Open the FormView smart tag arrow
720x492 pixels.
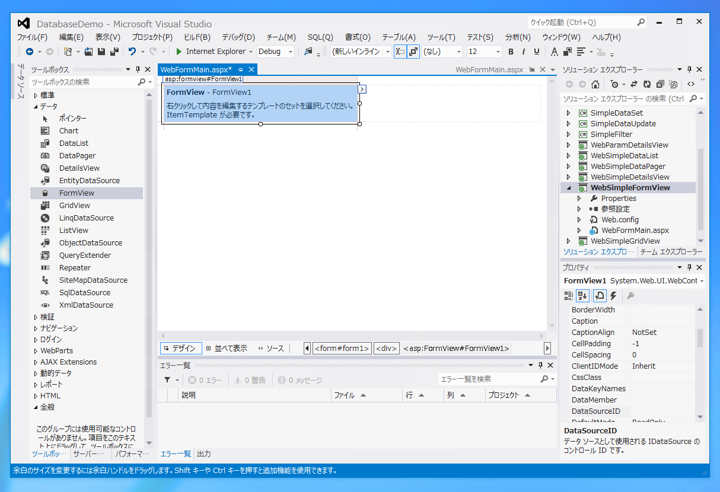tap(362, 89)
